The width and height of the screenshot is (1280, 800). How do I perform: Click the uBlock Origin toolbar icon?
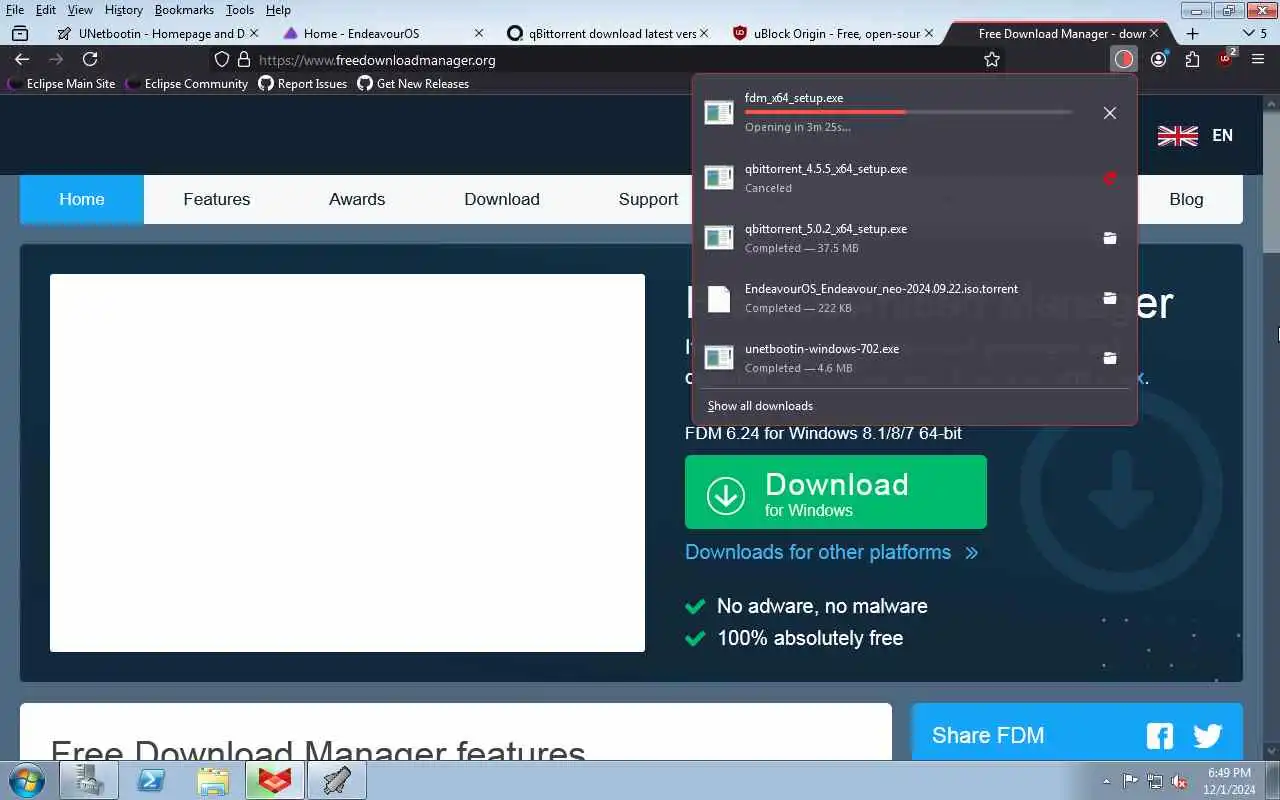[x=1226, y=59]
